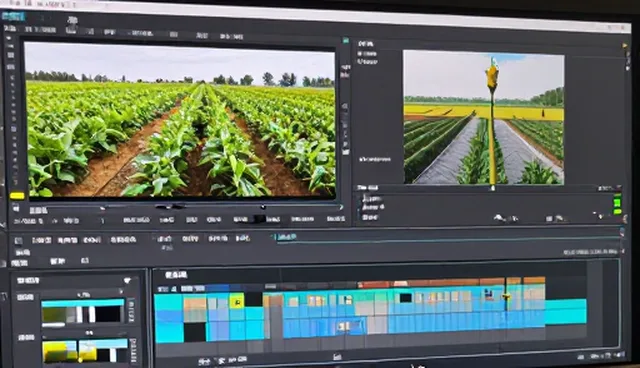
Task: Click the white slider bar under the upper media thumbnail
Action: [x=53, y=326]
